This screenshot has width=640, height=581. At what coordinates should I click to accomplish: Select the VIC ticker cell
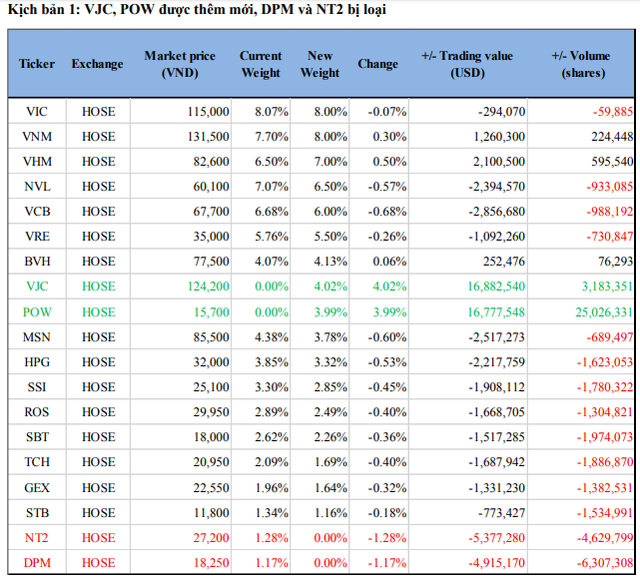tap(37, 111)
